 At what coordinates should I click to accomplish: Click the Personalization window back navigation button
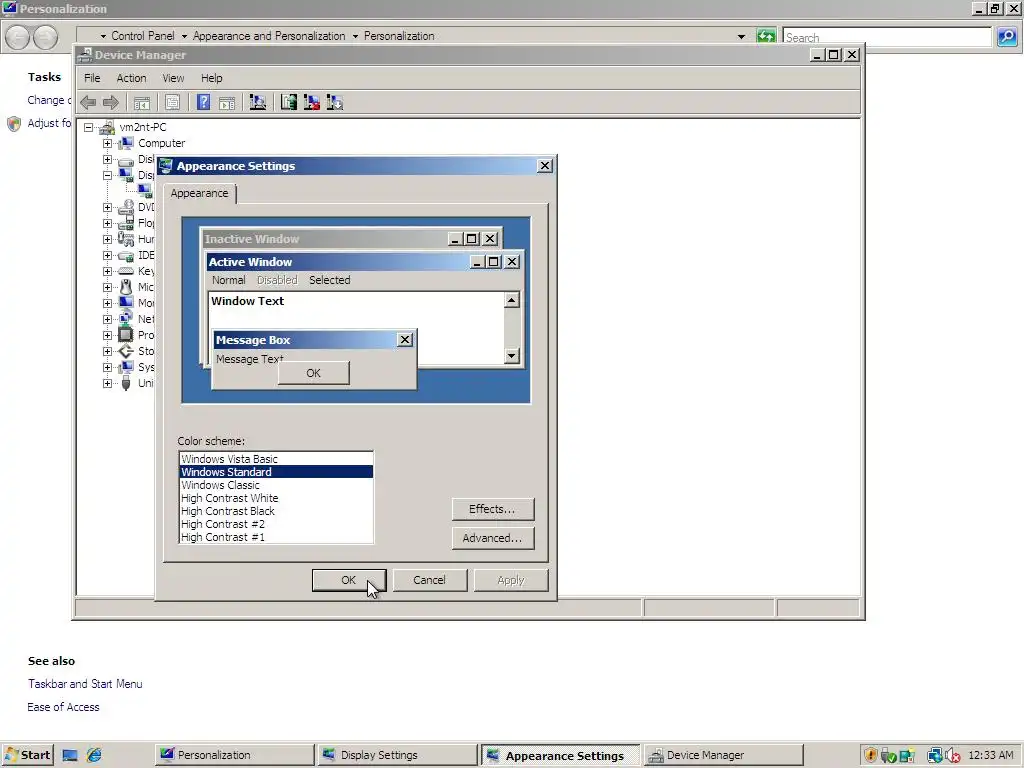point(18,37)
